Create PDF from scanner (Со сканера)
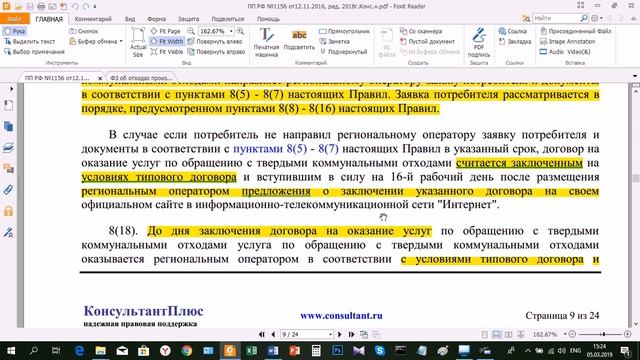 pyautogui.click(x=421, y=31)
